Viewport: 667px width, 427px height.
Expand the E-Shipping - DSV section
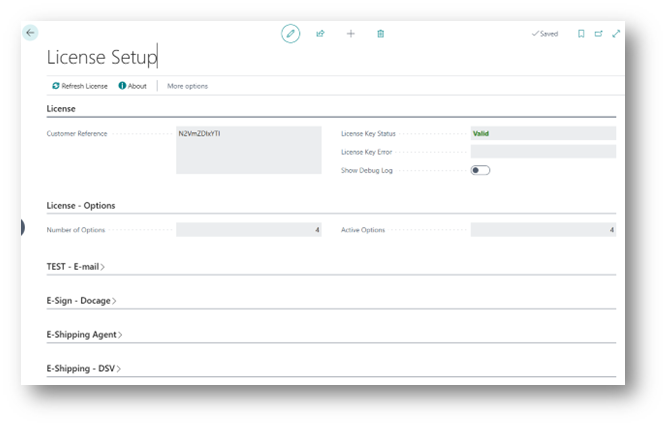(84, 369)
